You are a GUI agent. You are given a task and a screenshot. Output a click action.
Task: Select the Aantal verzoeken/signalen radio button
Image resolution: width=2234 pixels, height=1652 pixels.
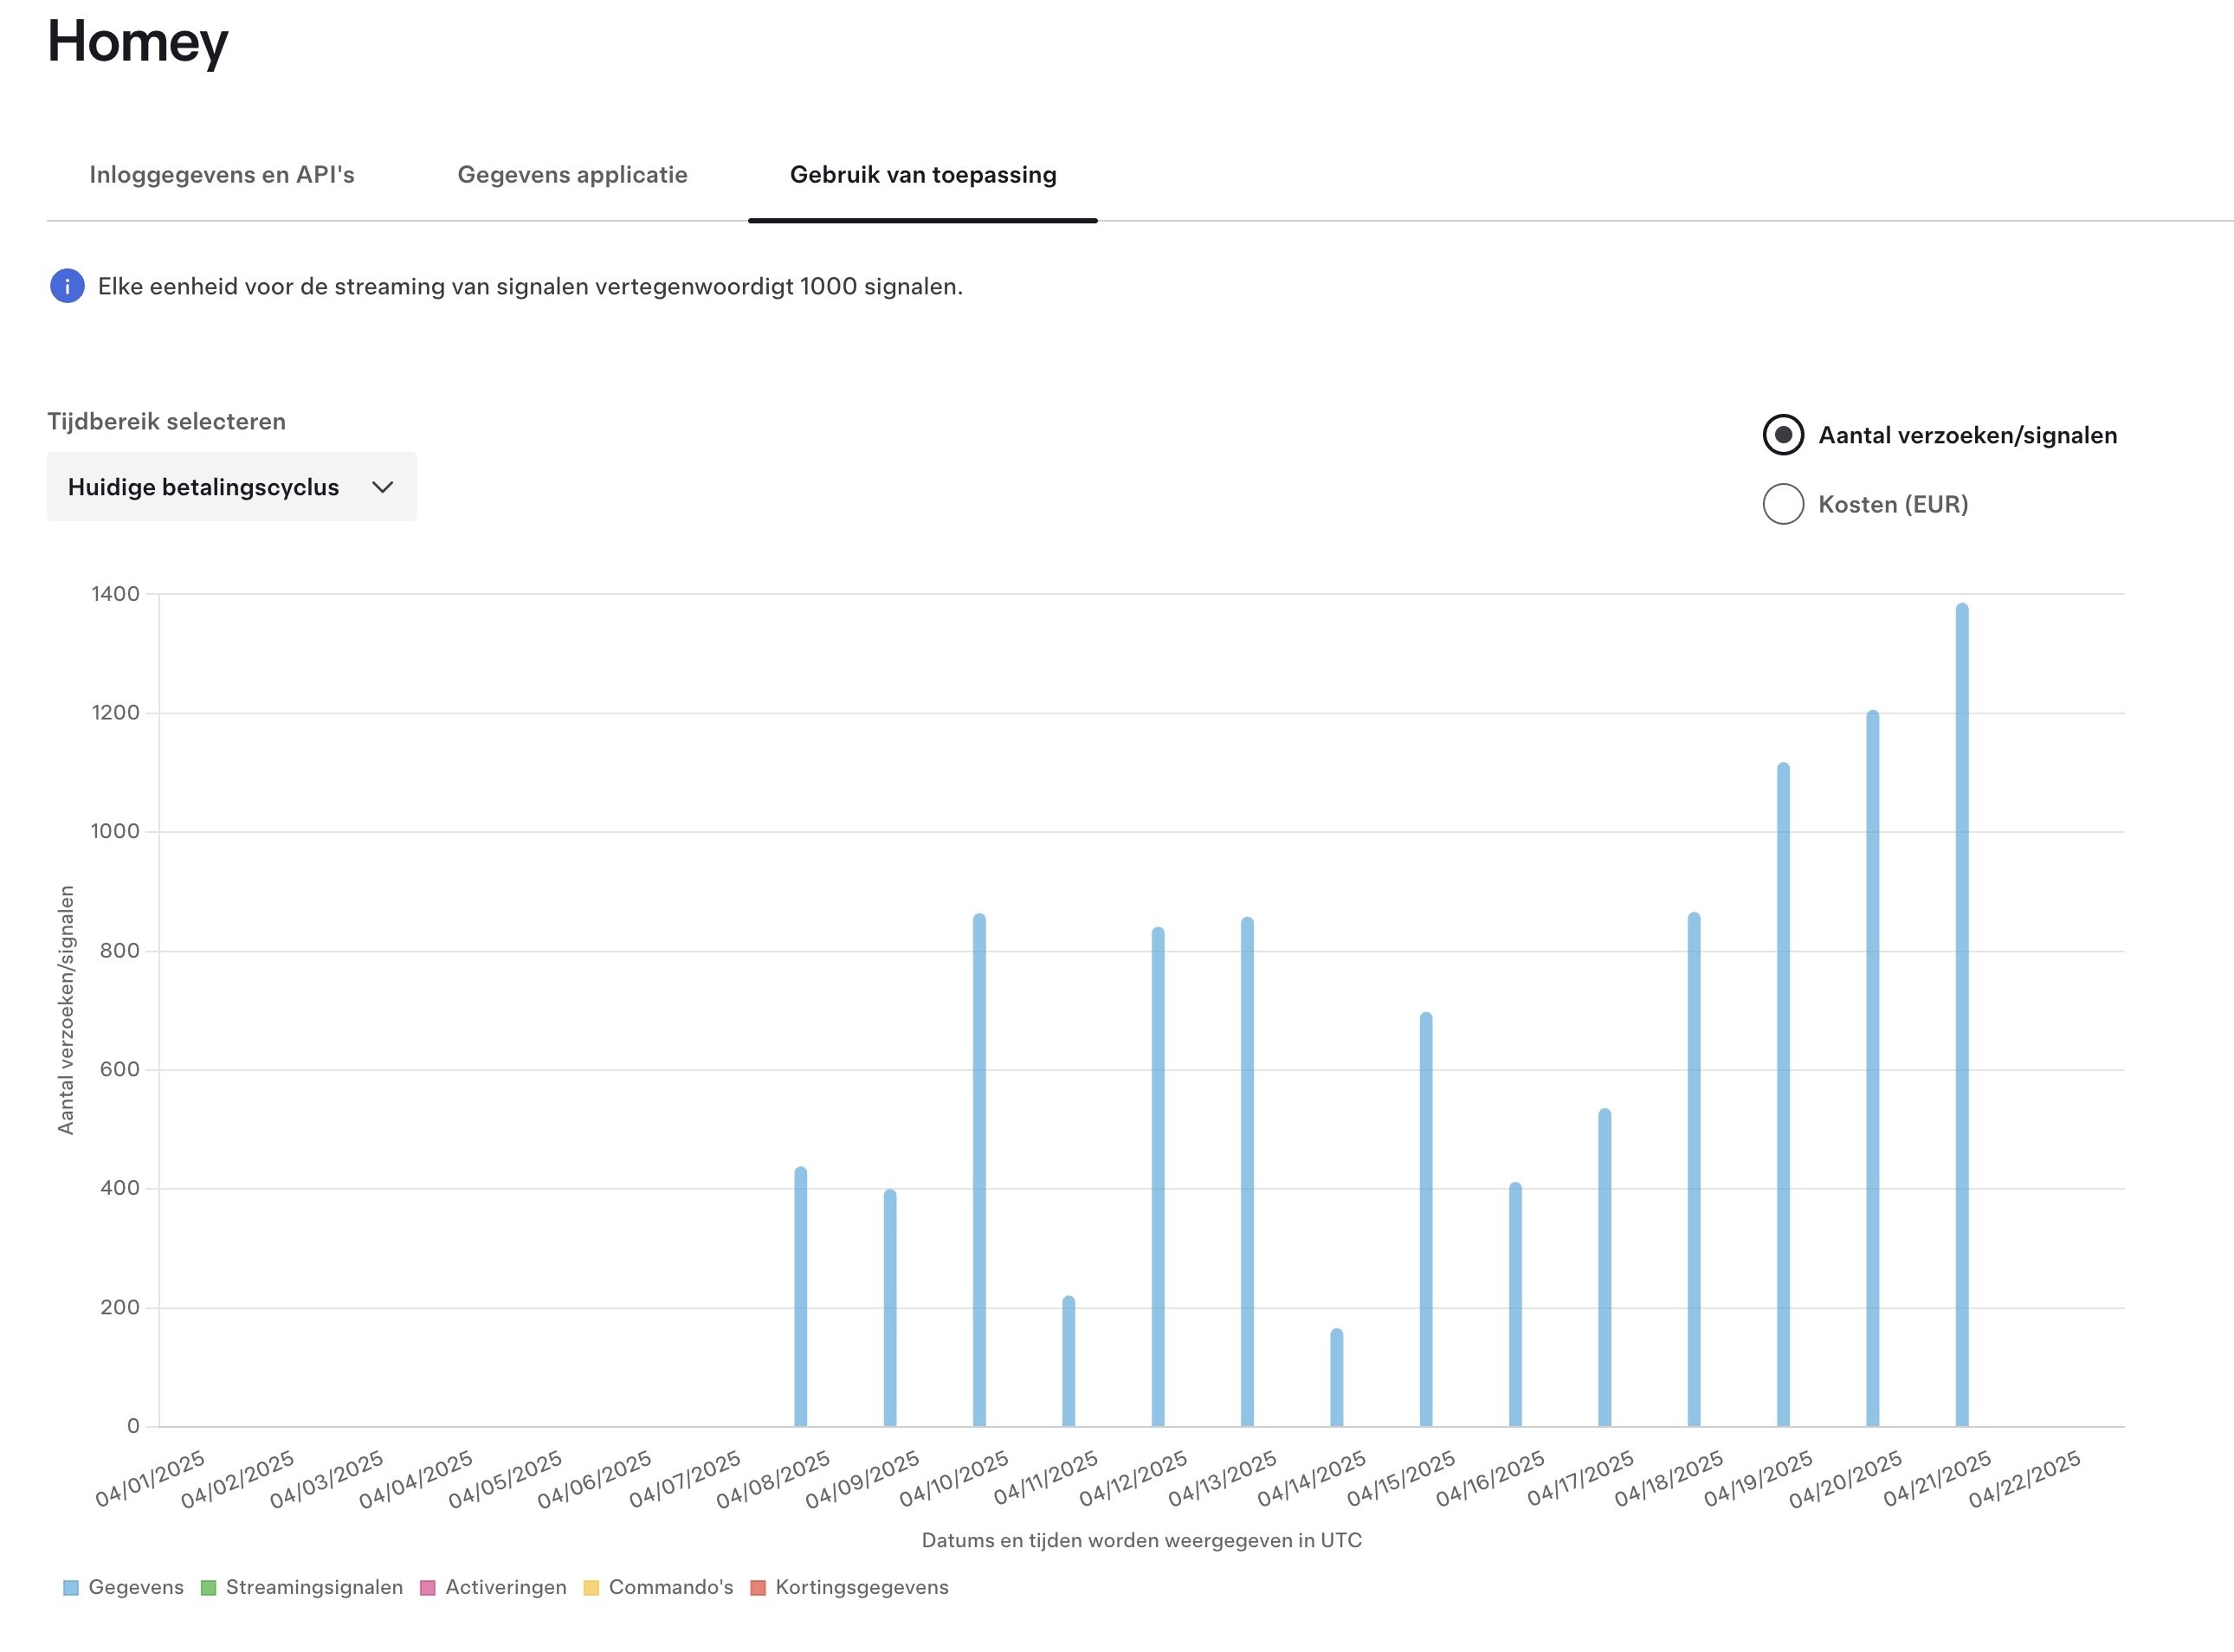tap(1783, 435)
